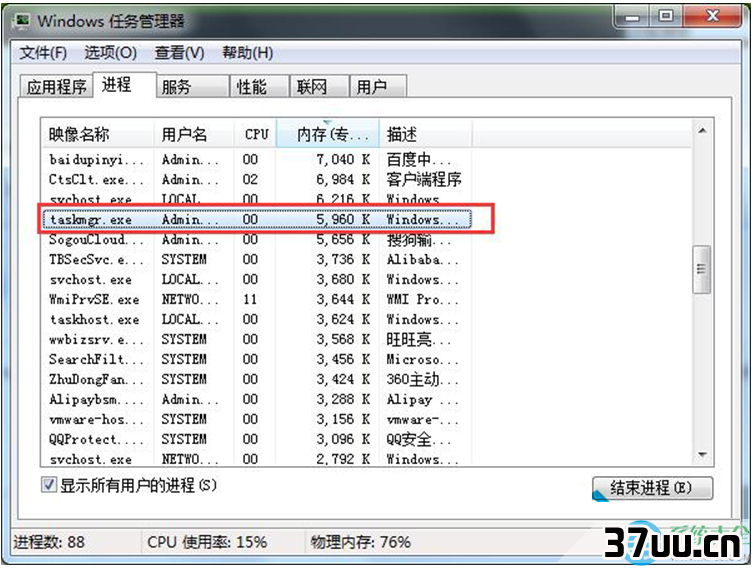
Task: Select the WmiPrvSE.exe process row
Action: coord(257,300)
